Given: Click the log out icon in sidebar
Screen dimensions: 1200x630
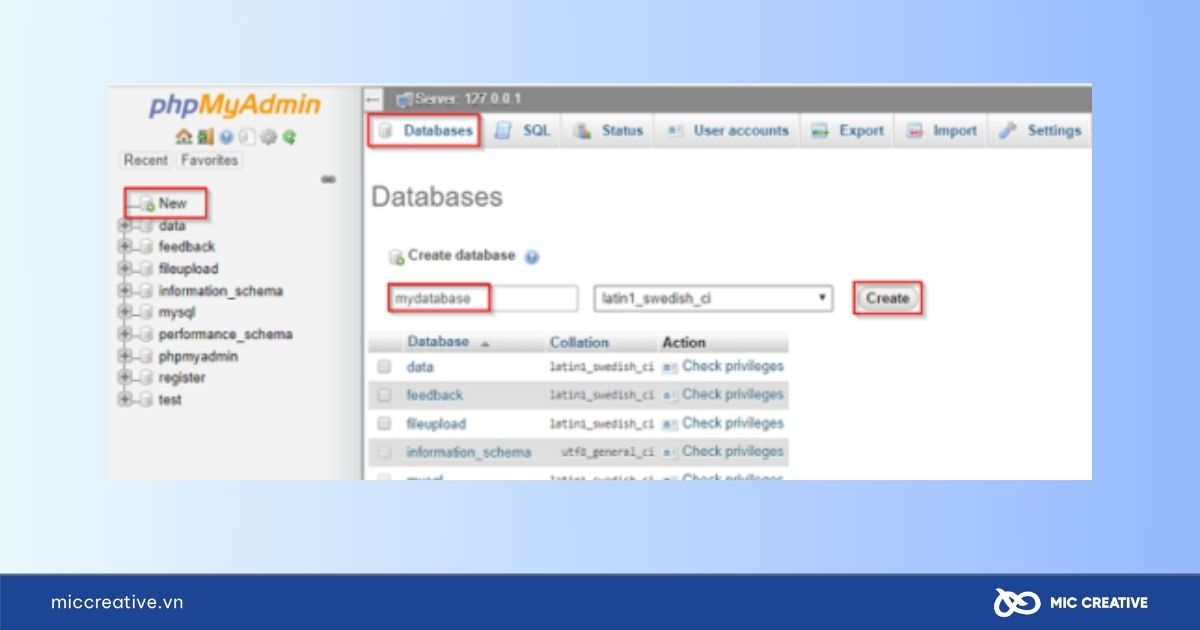Looking at the screenshot, I should click(205, 137).
